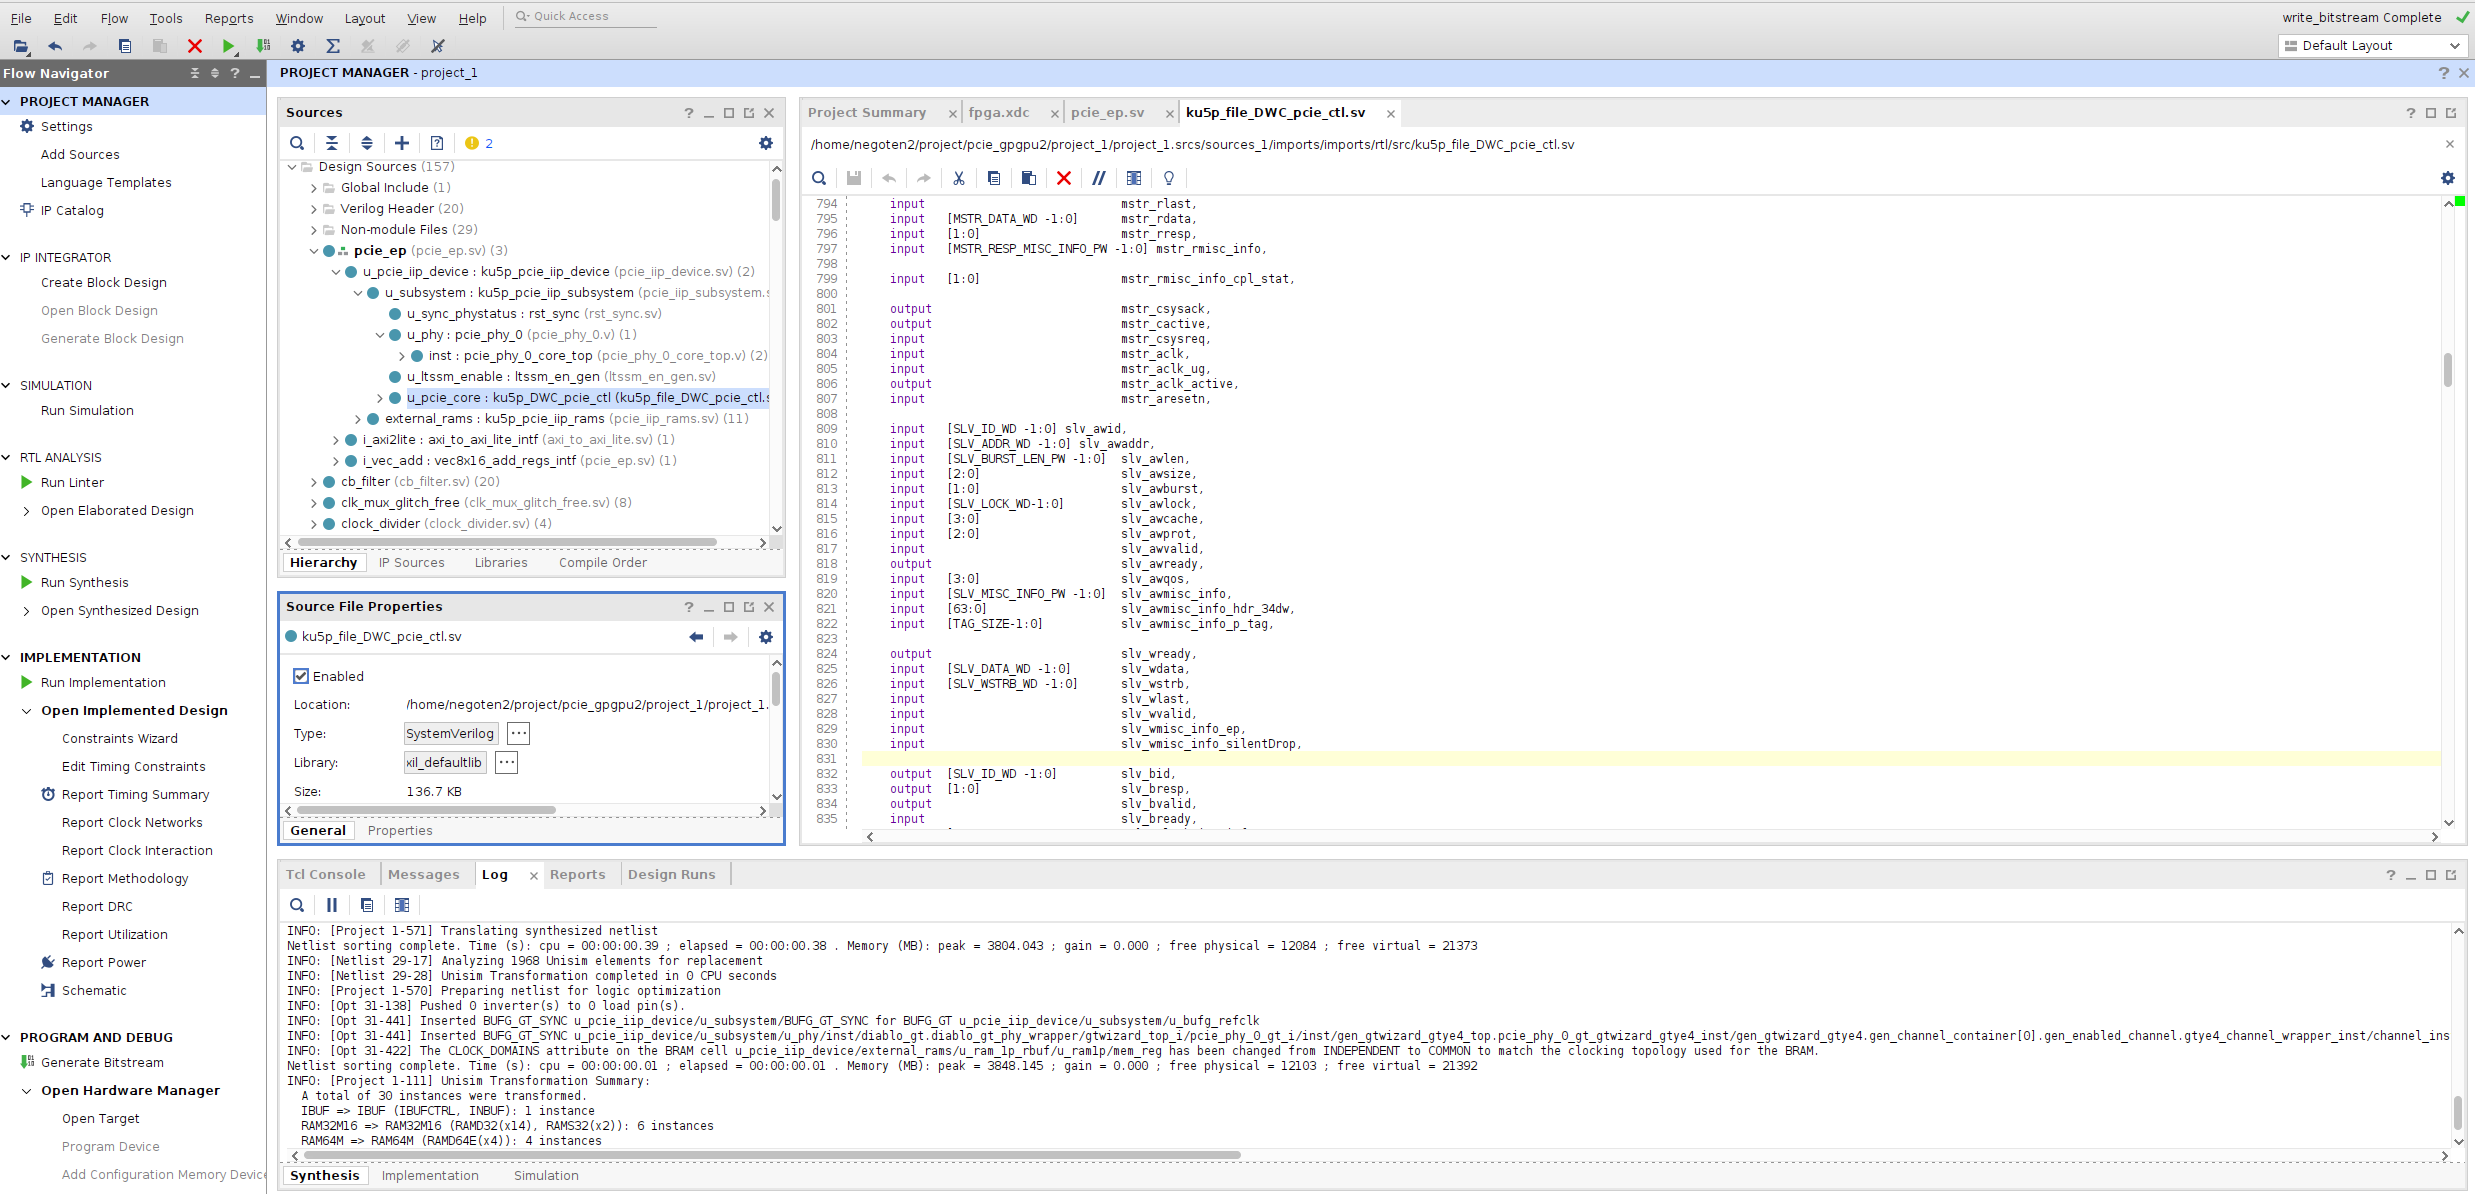2475x1194 pixels.
Task: Hit the red Delete X in main toolbar
Action: point(195,46)
